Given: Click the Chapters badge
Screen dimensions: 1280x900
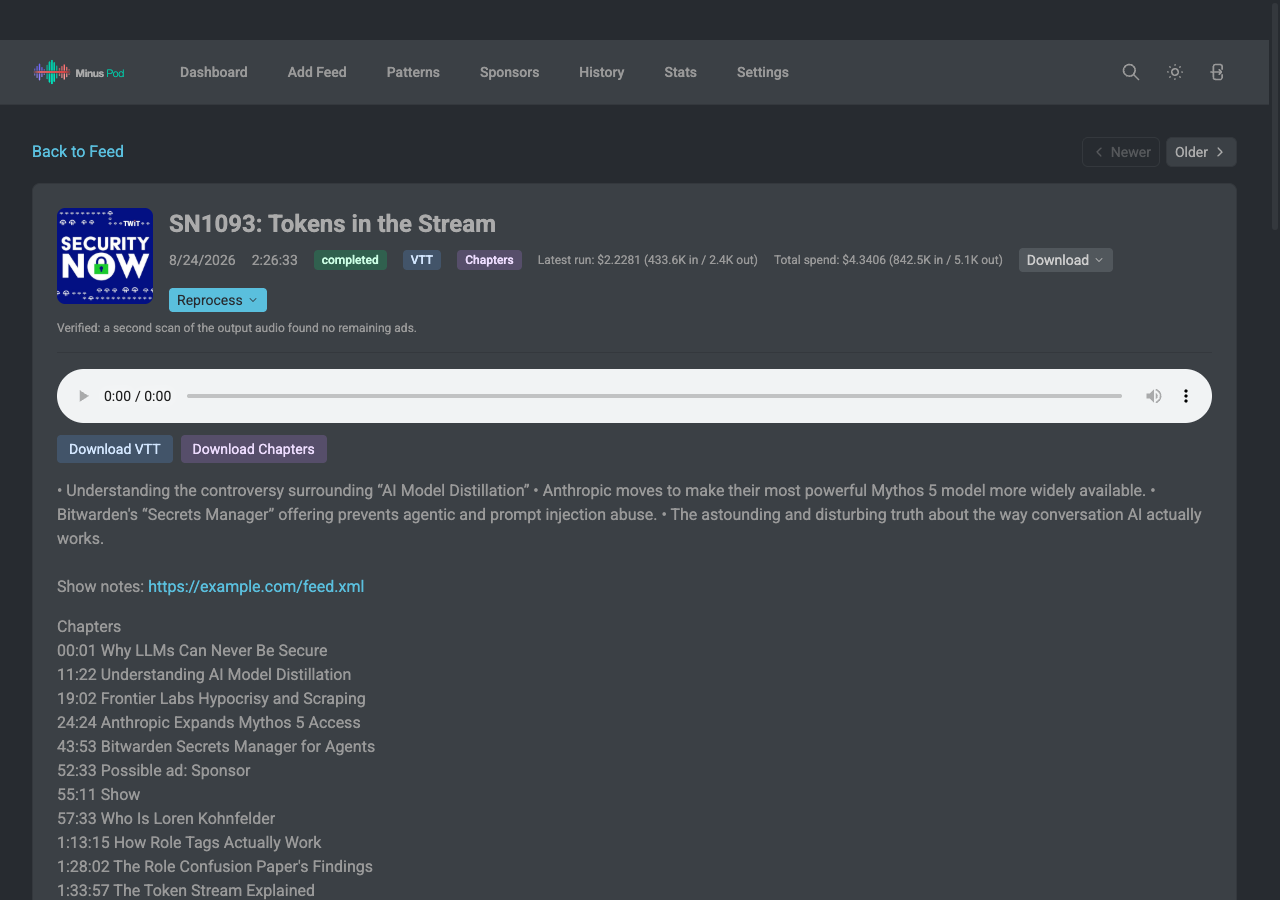Looking at the screenshot, I should [x=489, y=260].
